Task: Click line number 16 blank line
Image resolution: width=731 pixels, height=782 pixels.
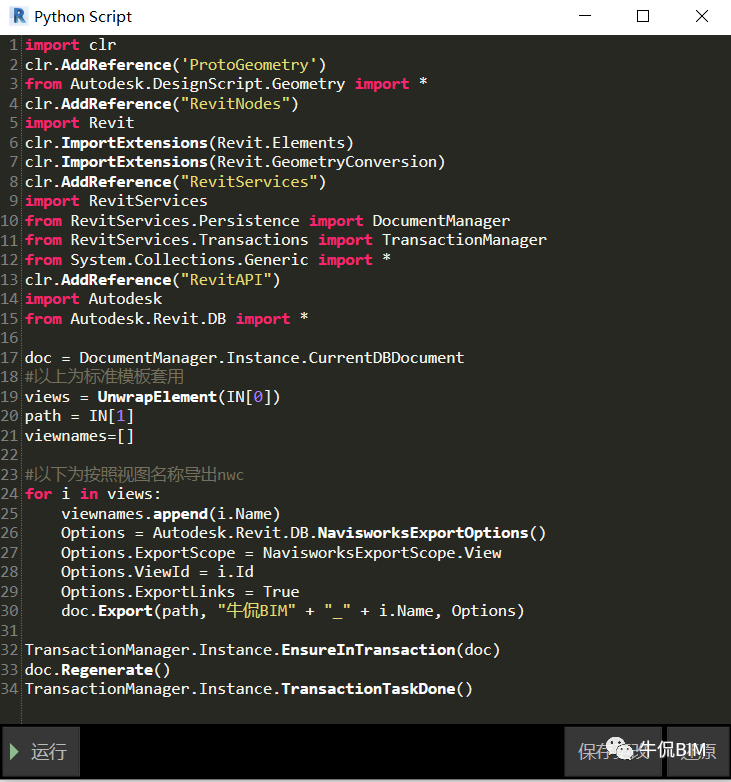Action: tap(9, 338)
